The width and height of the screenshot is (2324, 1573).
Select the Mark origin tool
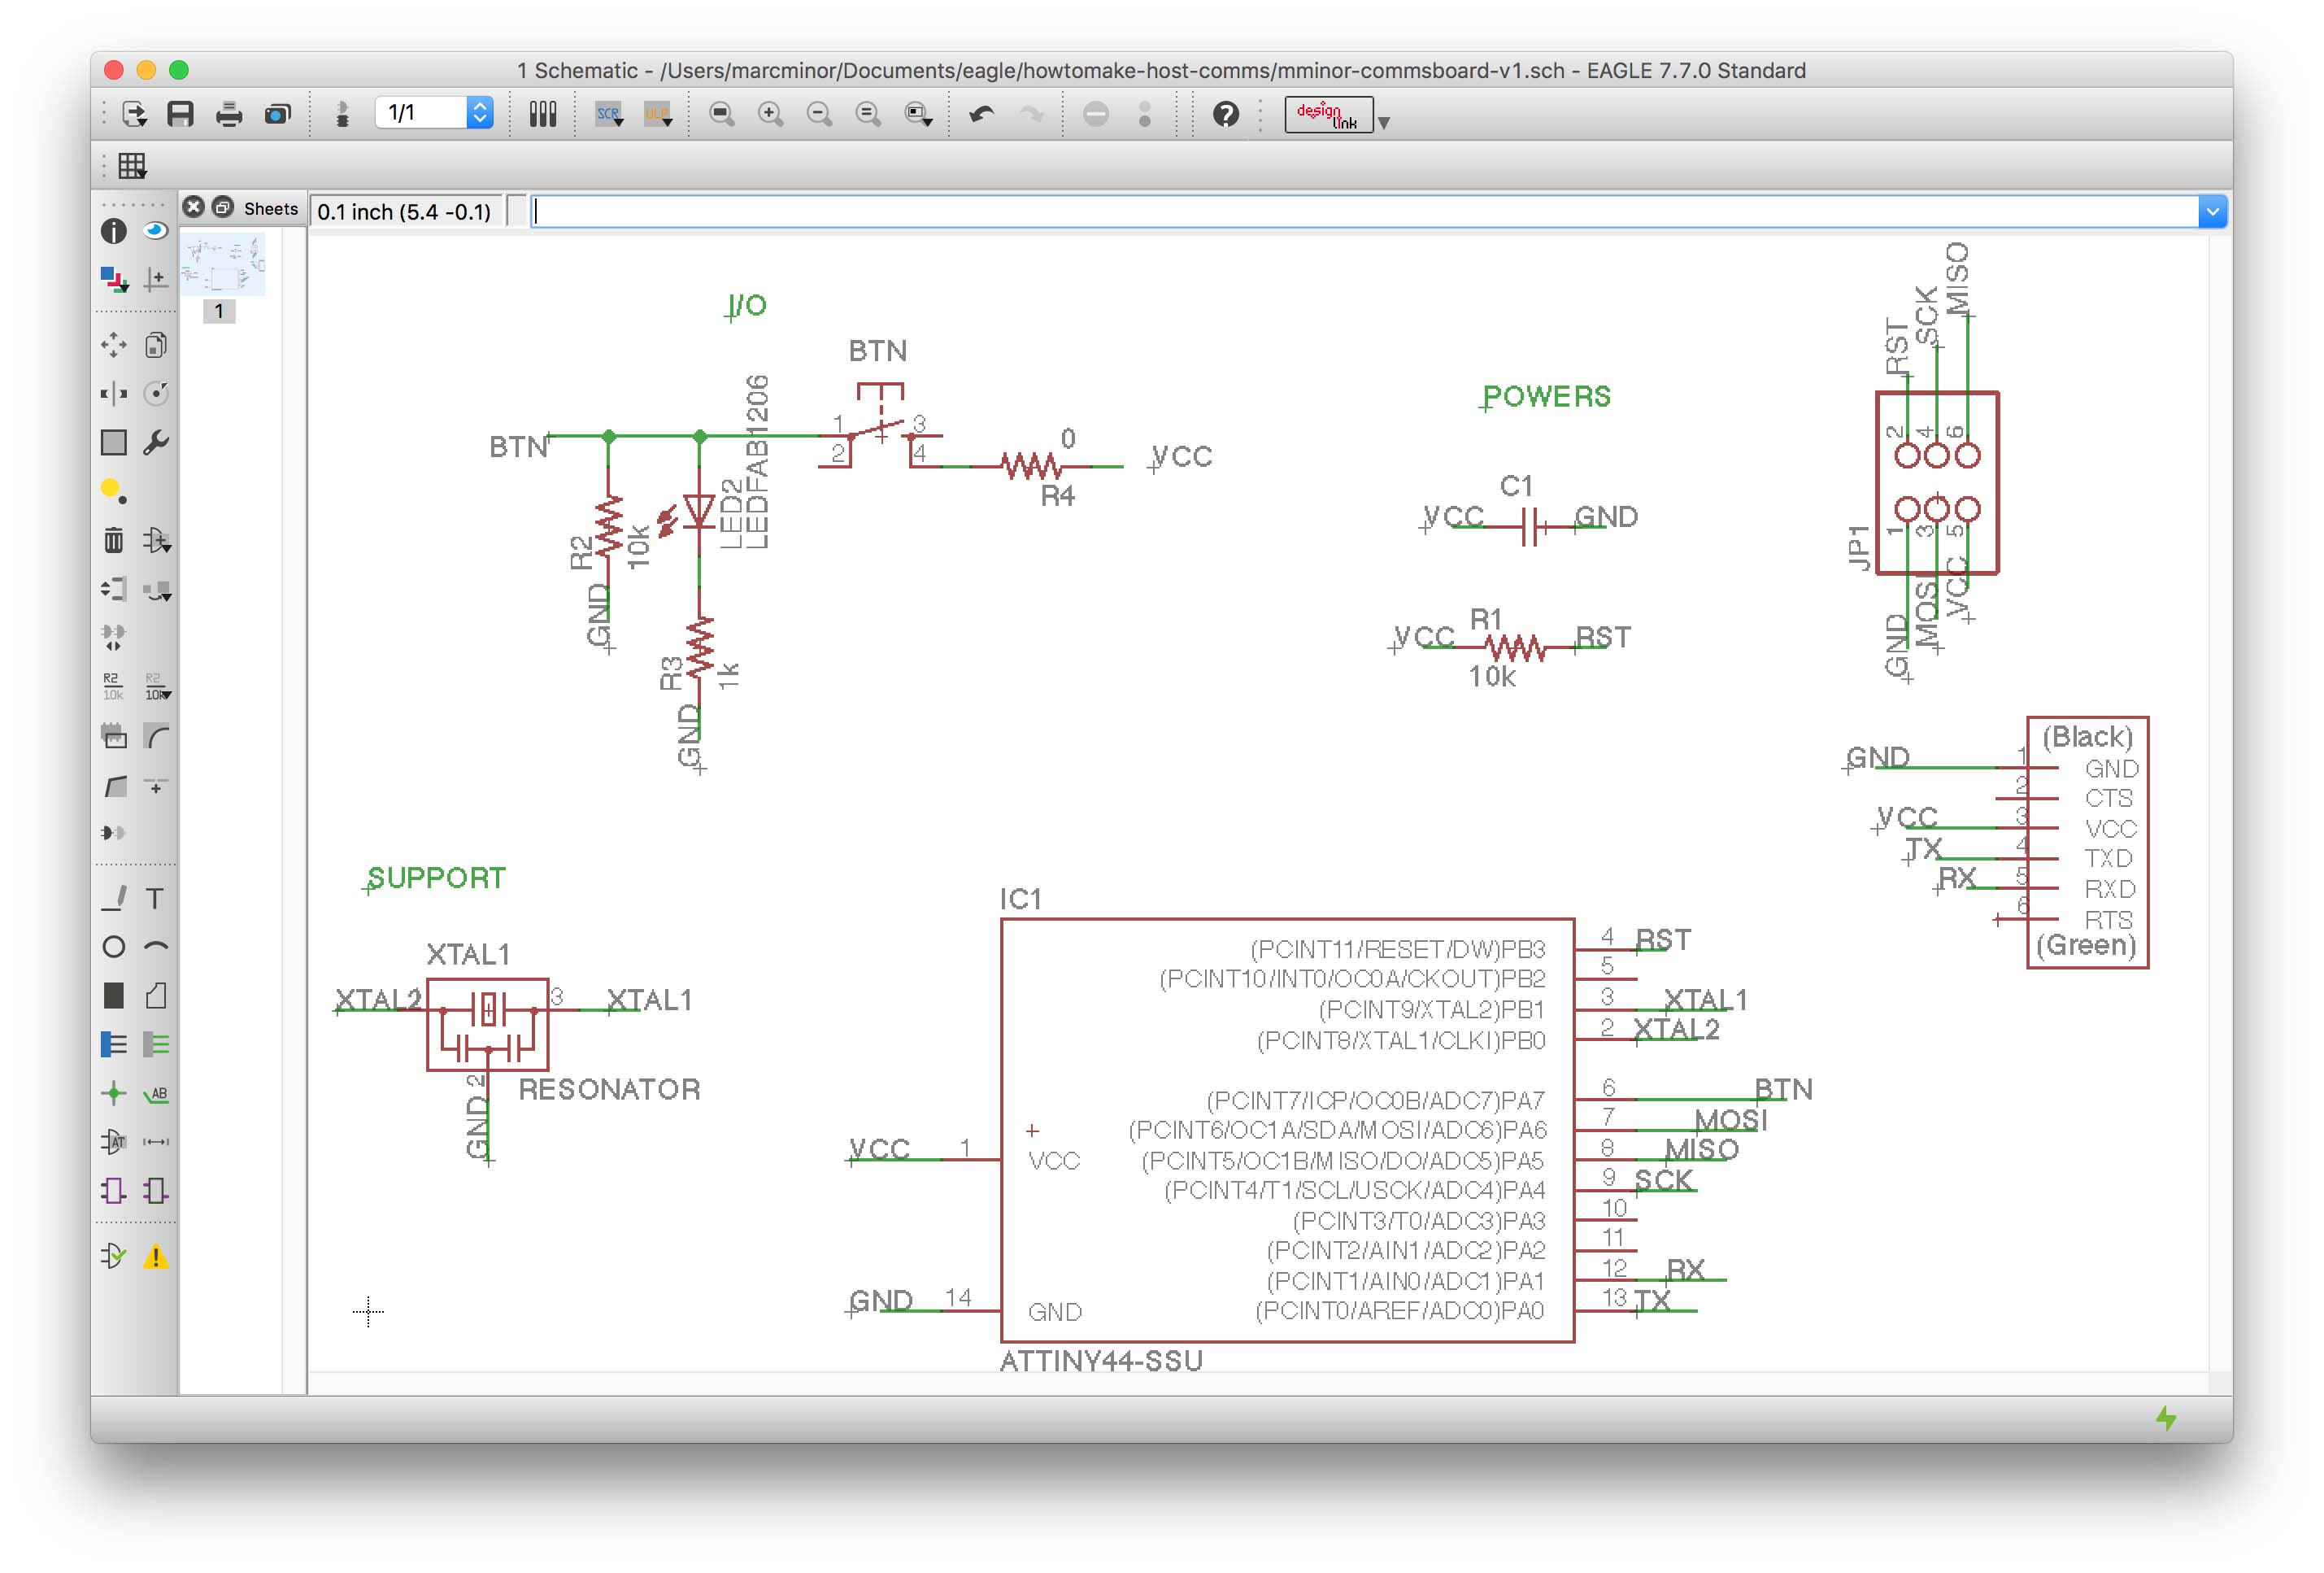tap(155, 279)
